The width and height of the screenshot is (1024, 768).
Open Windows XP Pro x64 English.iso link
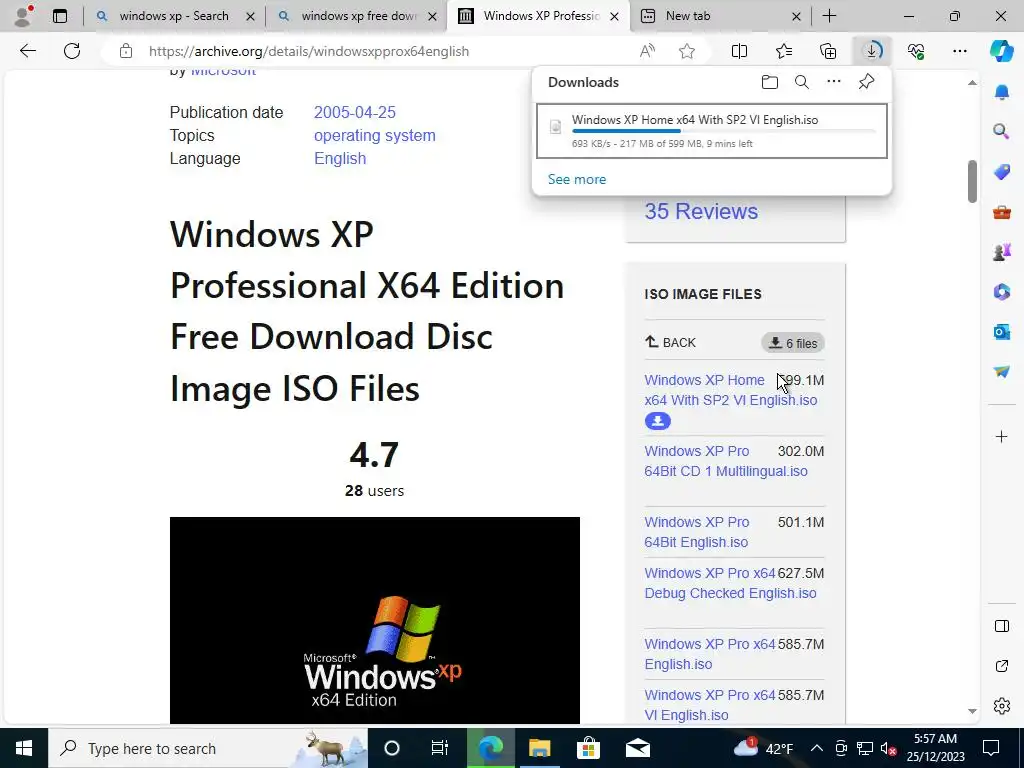tap(710, 654)
